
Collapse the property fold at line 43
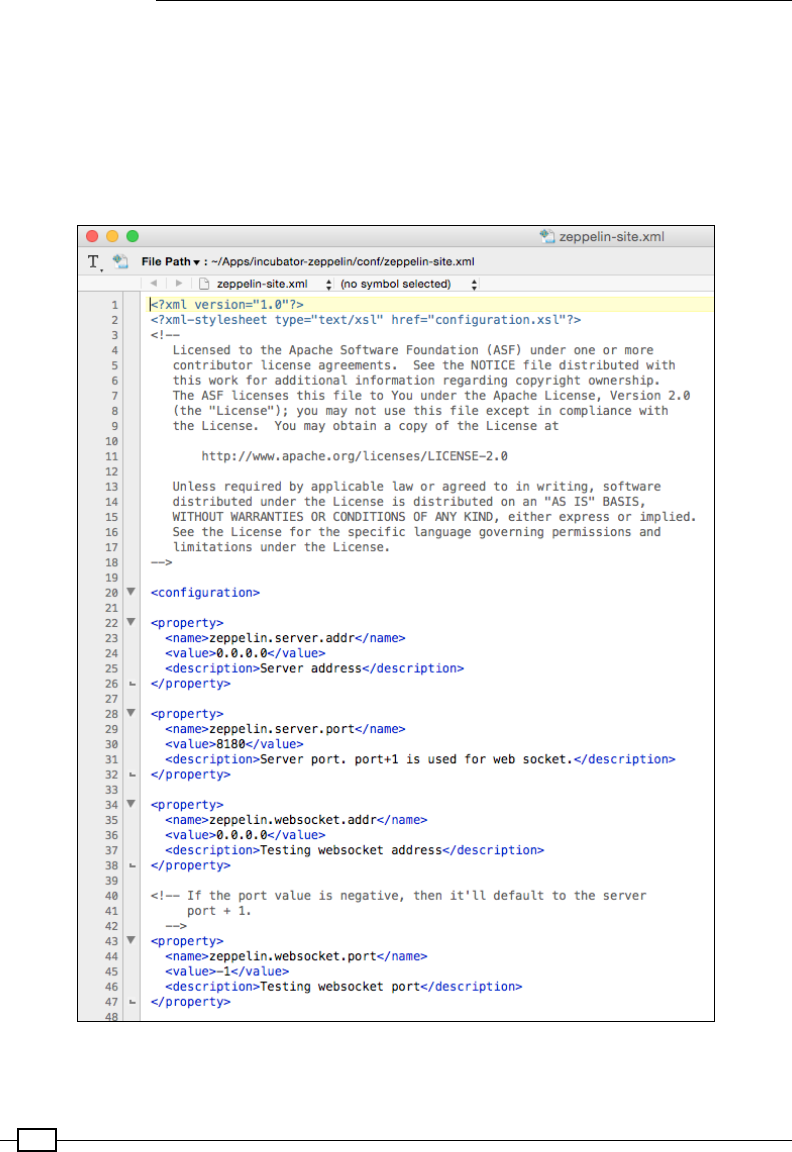(x=131, y=940)
